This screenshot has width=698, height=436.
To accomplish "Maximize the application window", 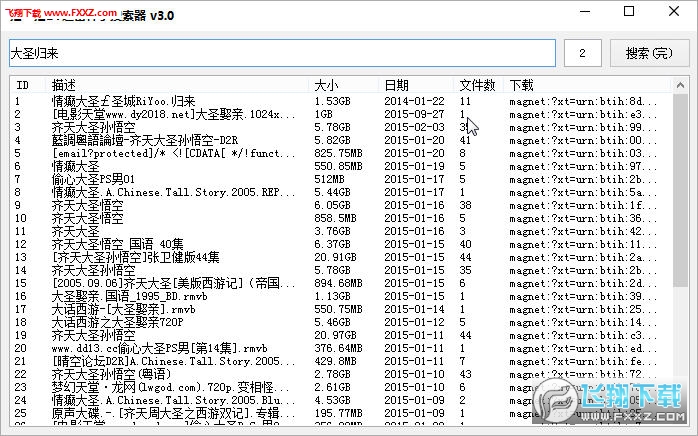I will pyautogui.click(x=628, y=12).
